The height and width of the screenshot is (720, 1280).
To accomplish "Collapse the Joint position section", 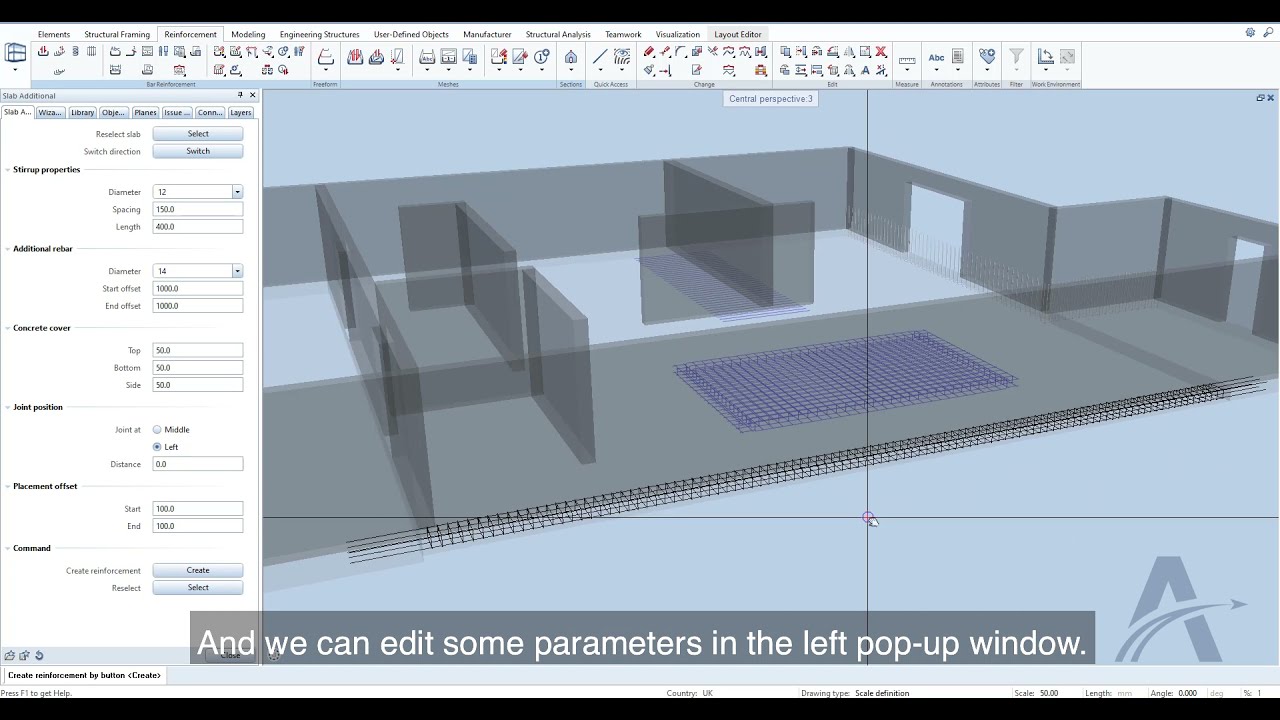I will 7,407.
